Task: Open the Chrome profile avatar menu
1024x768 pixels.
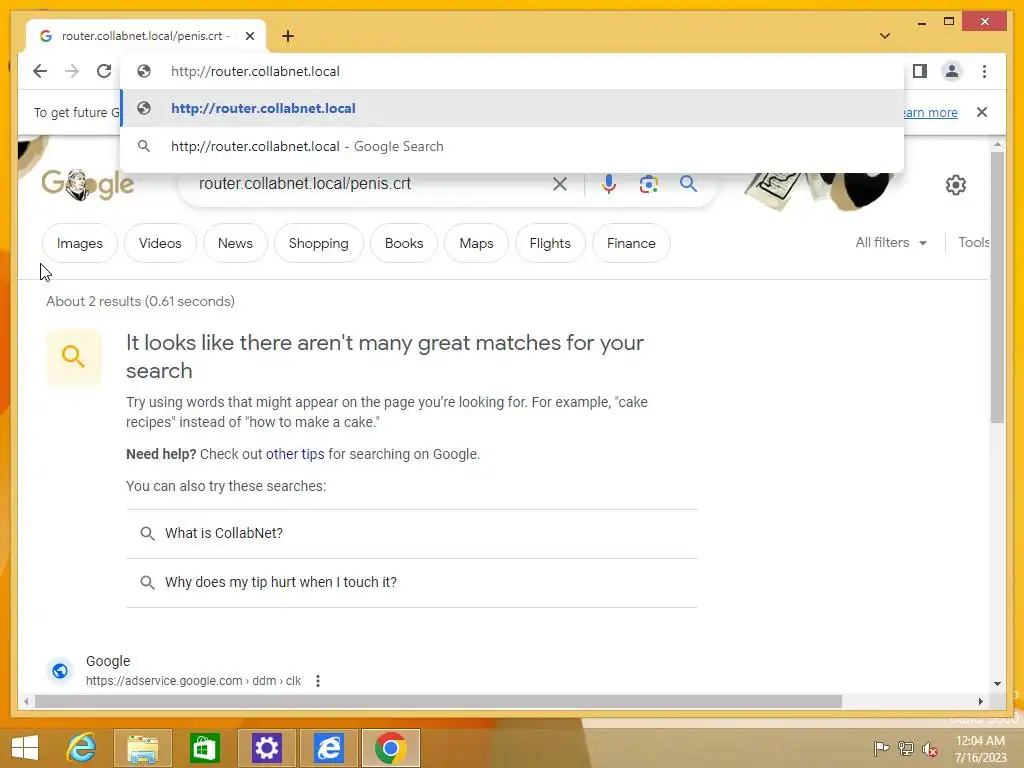Action: click(952, 71)
